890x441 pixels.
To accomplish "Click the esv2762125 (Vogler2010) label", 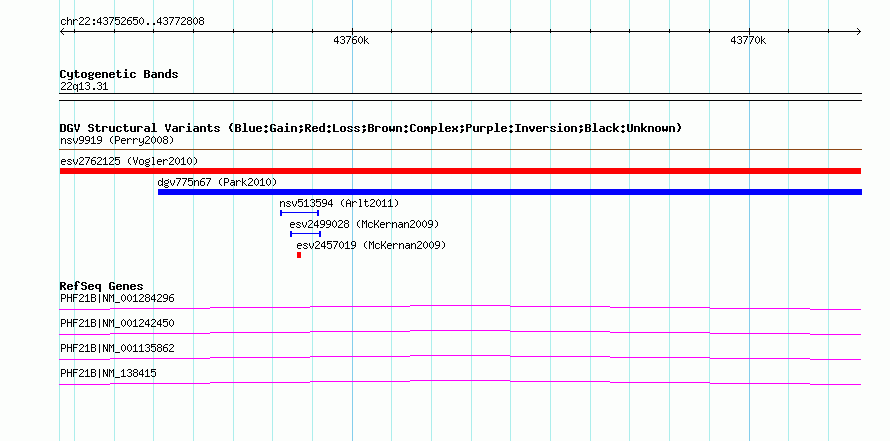I will click(129, 161).
